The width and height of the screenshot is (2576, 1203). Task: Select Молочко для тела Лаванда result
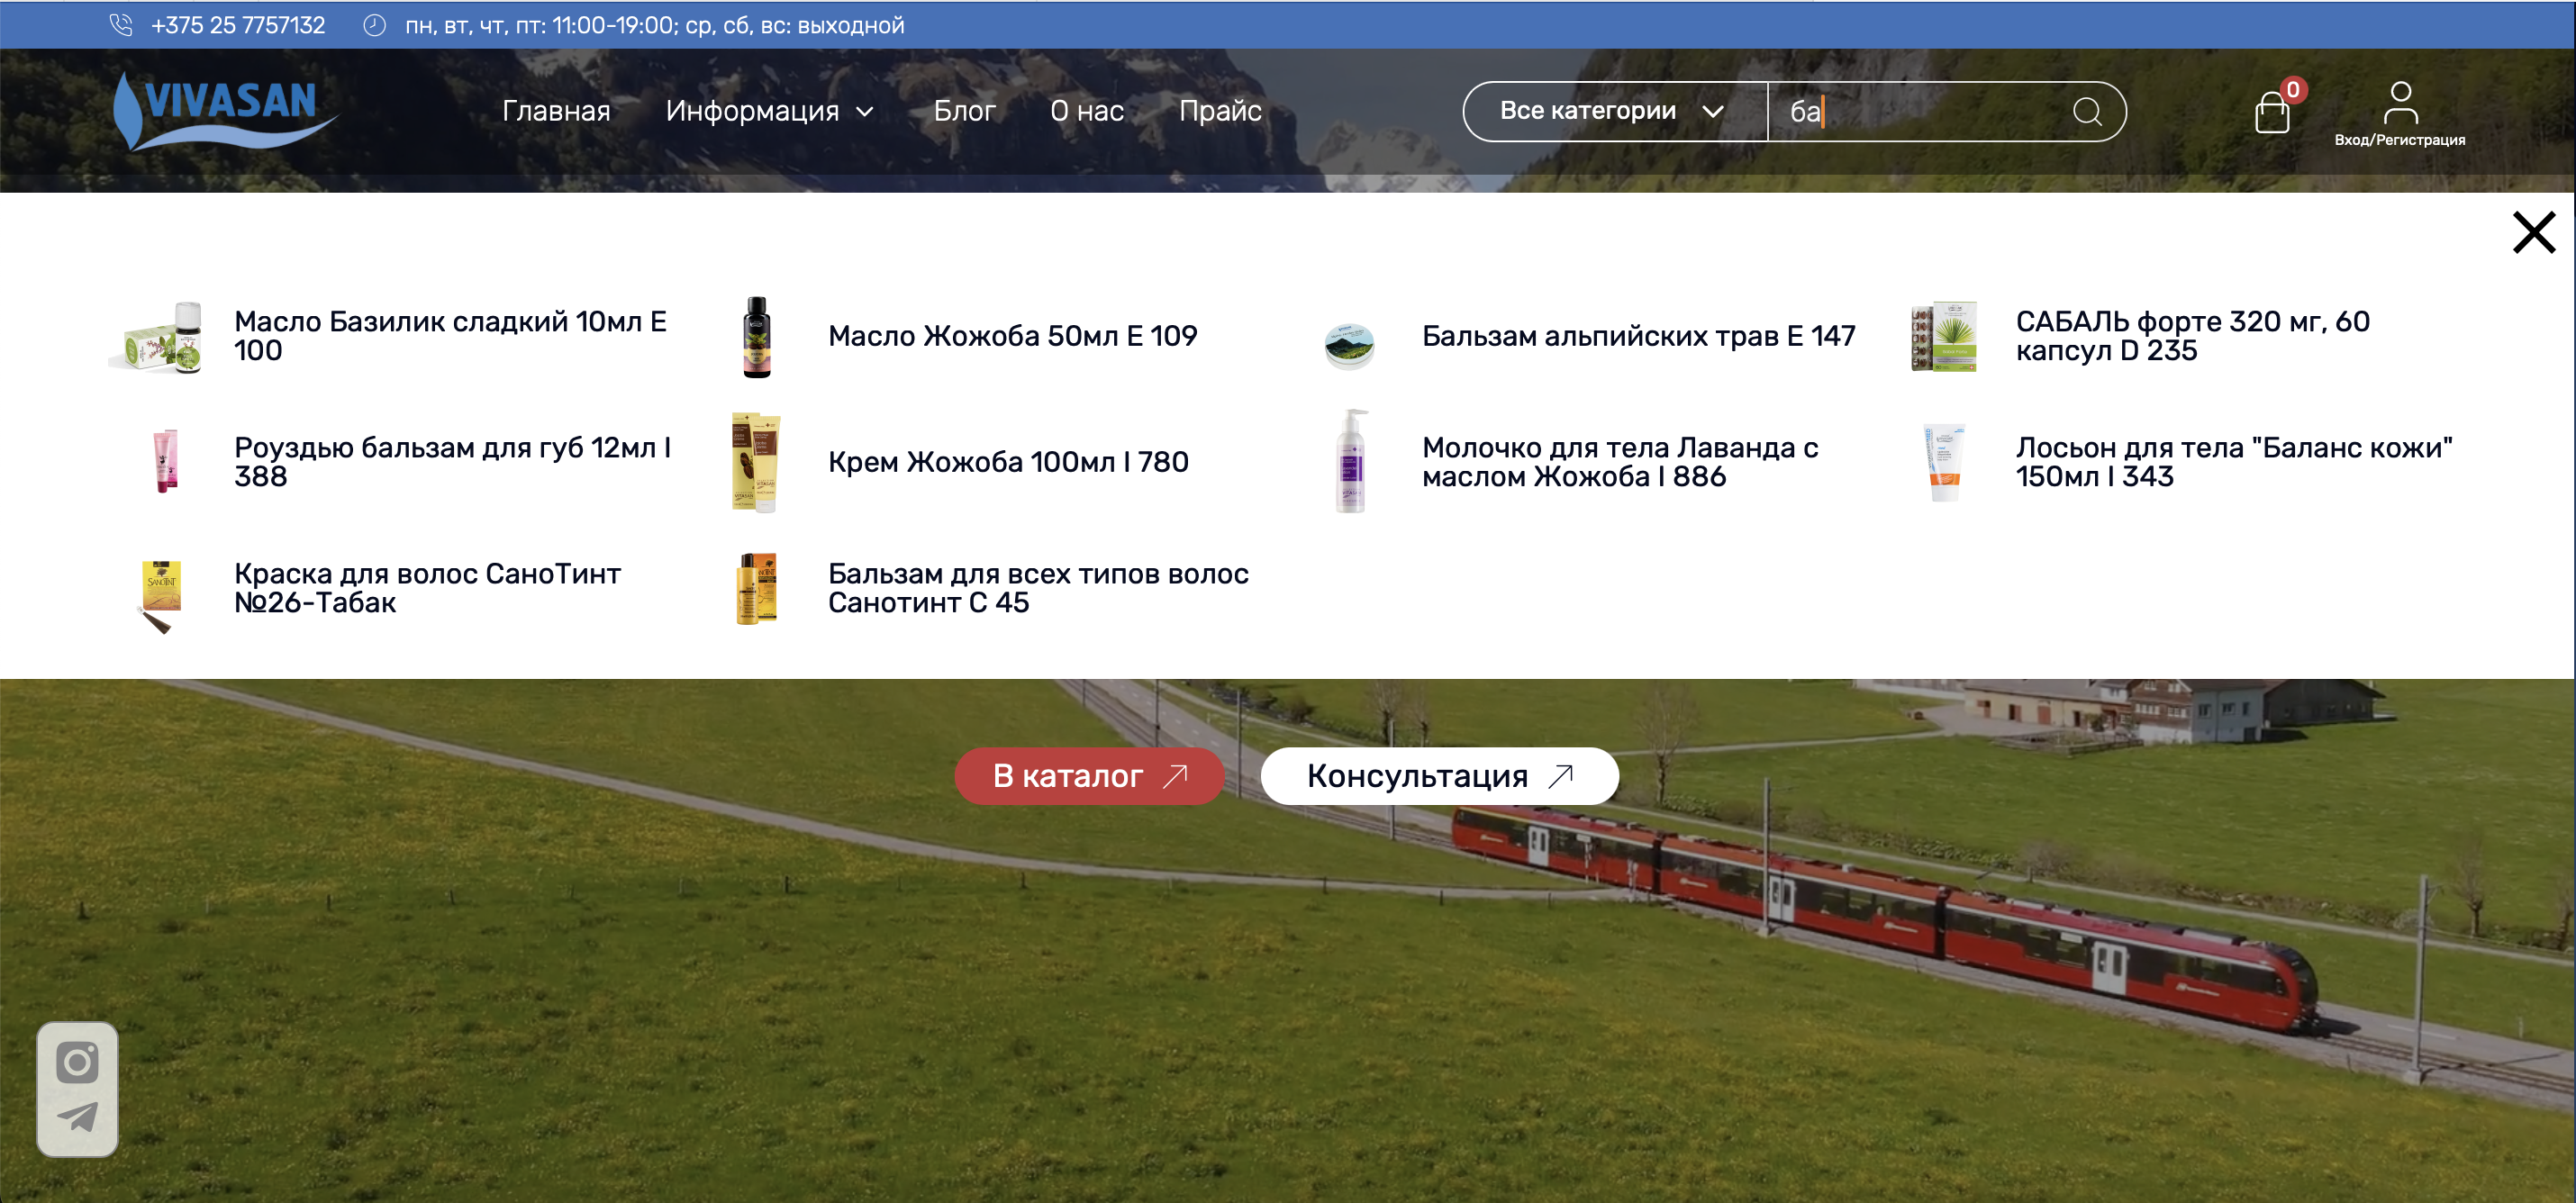[x=1620, y=462]
